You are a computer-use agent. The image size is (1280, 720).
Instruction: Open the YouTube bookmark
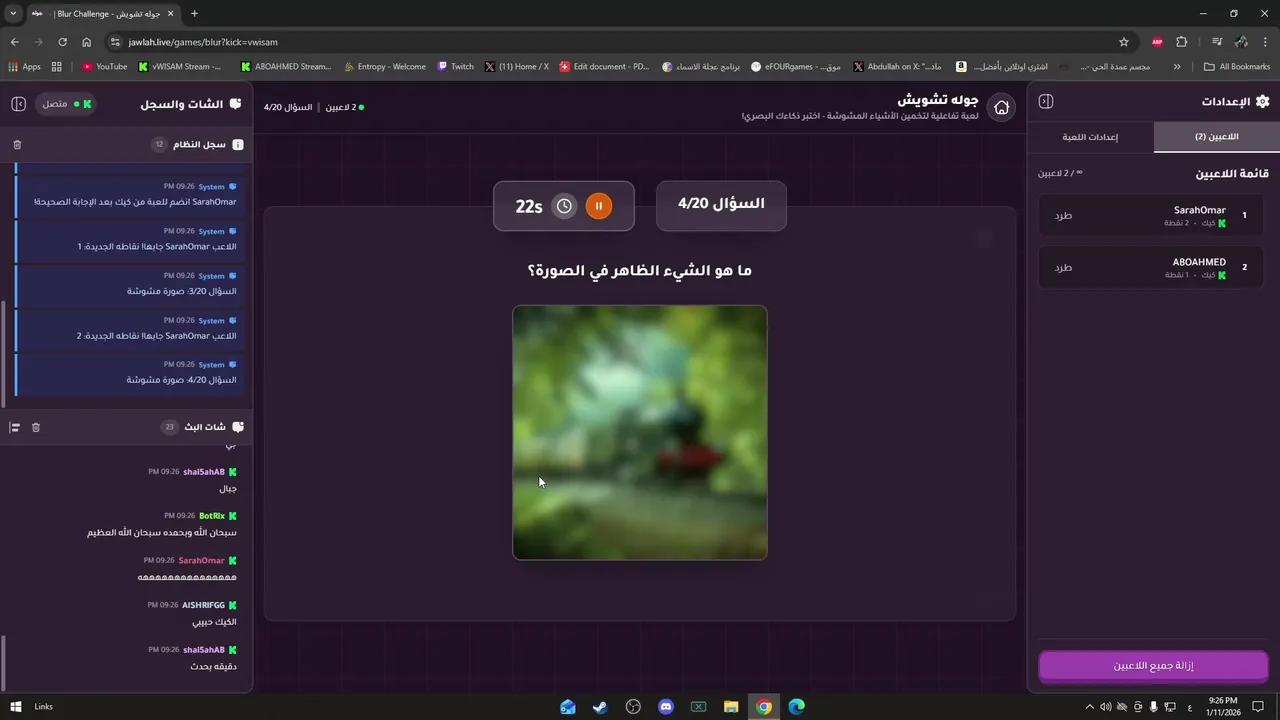(105, 67)
